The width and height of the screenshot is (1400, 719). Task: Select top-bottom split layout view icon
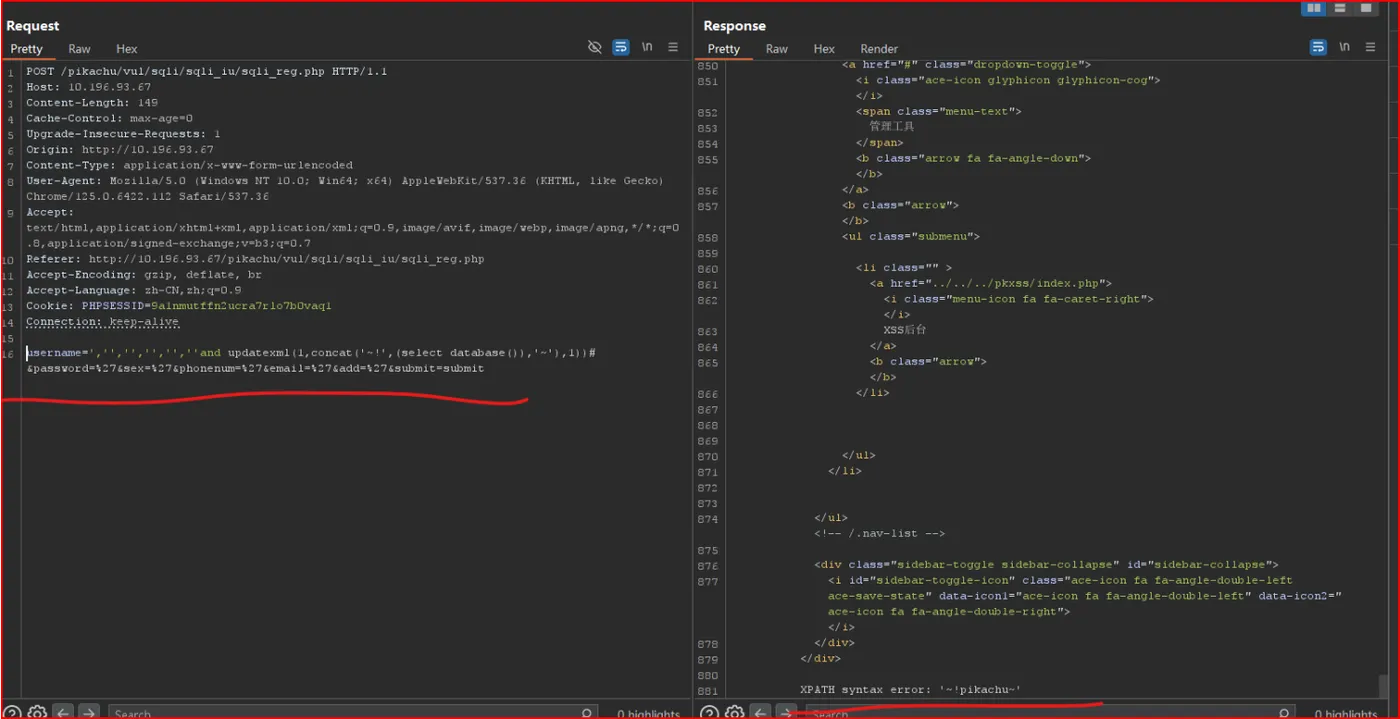(x=1339, y=8)
